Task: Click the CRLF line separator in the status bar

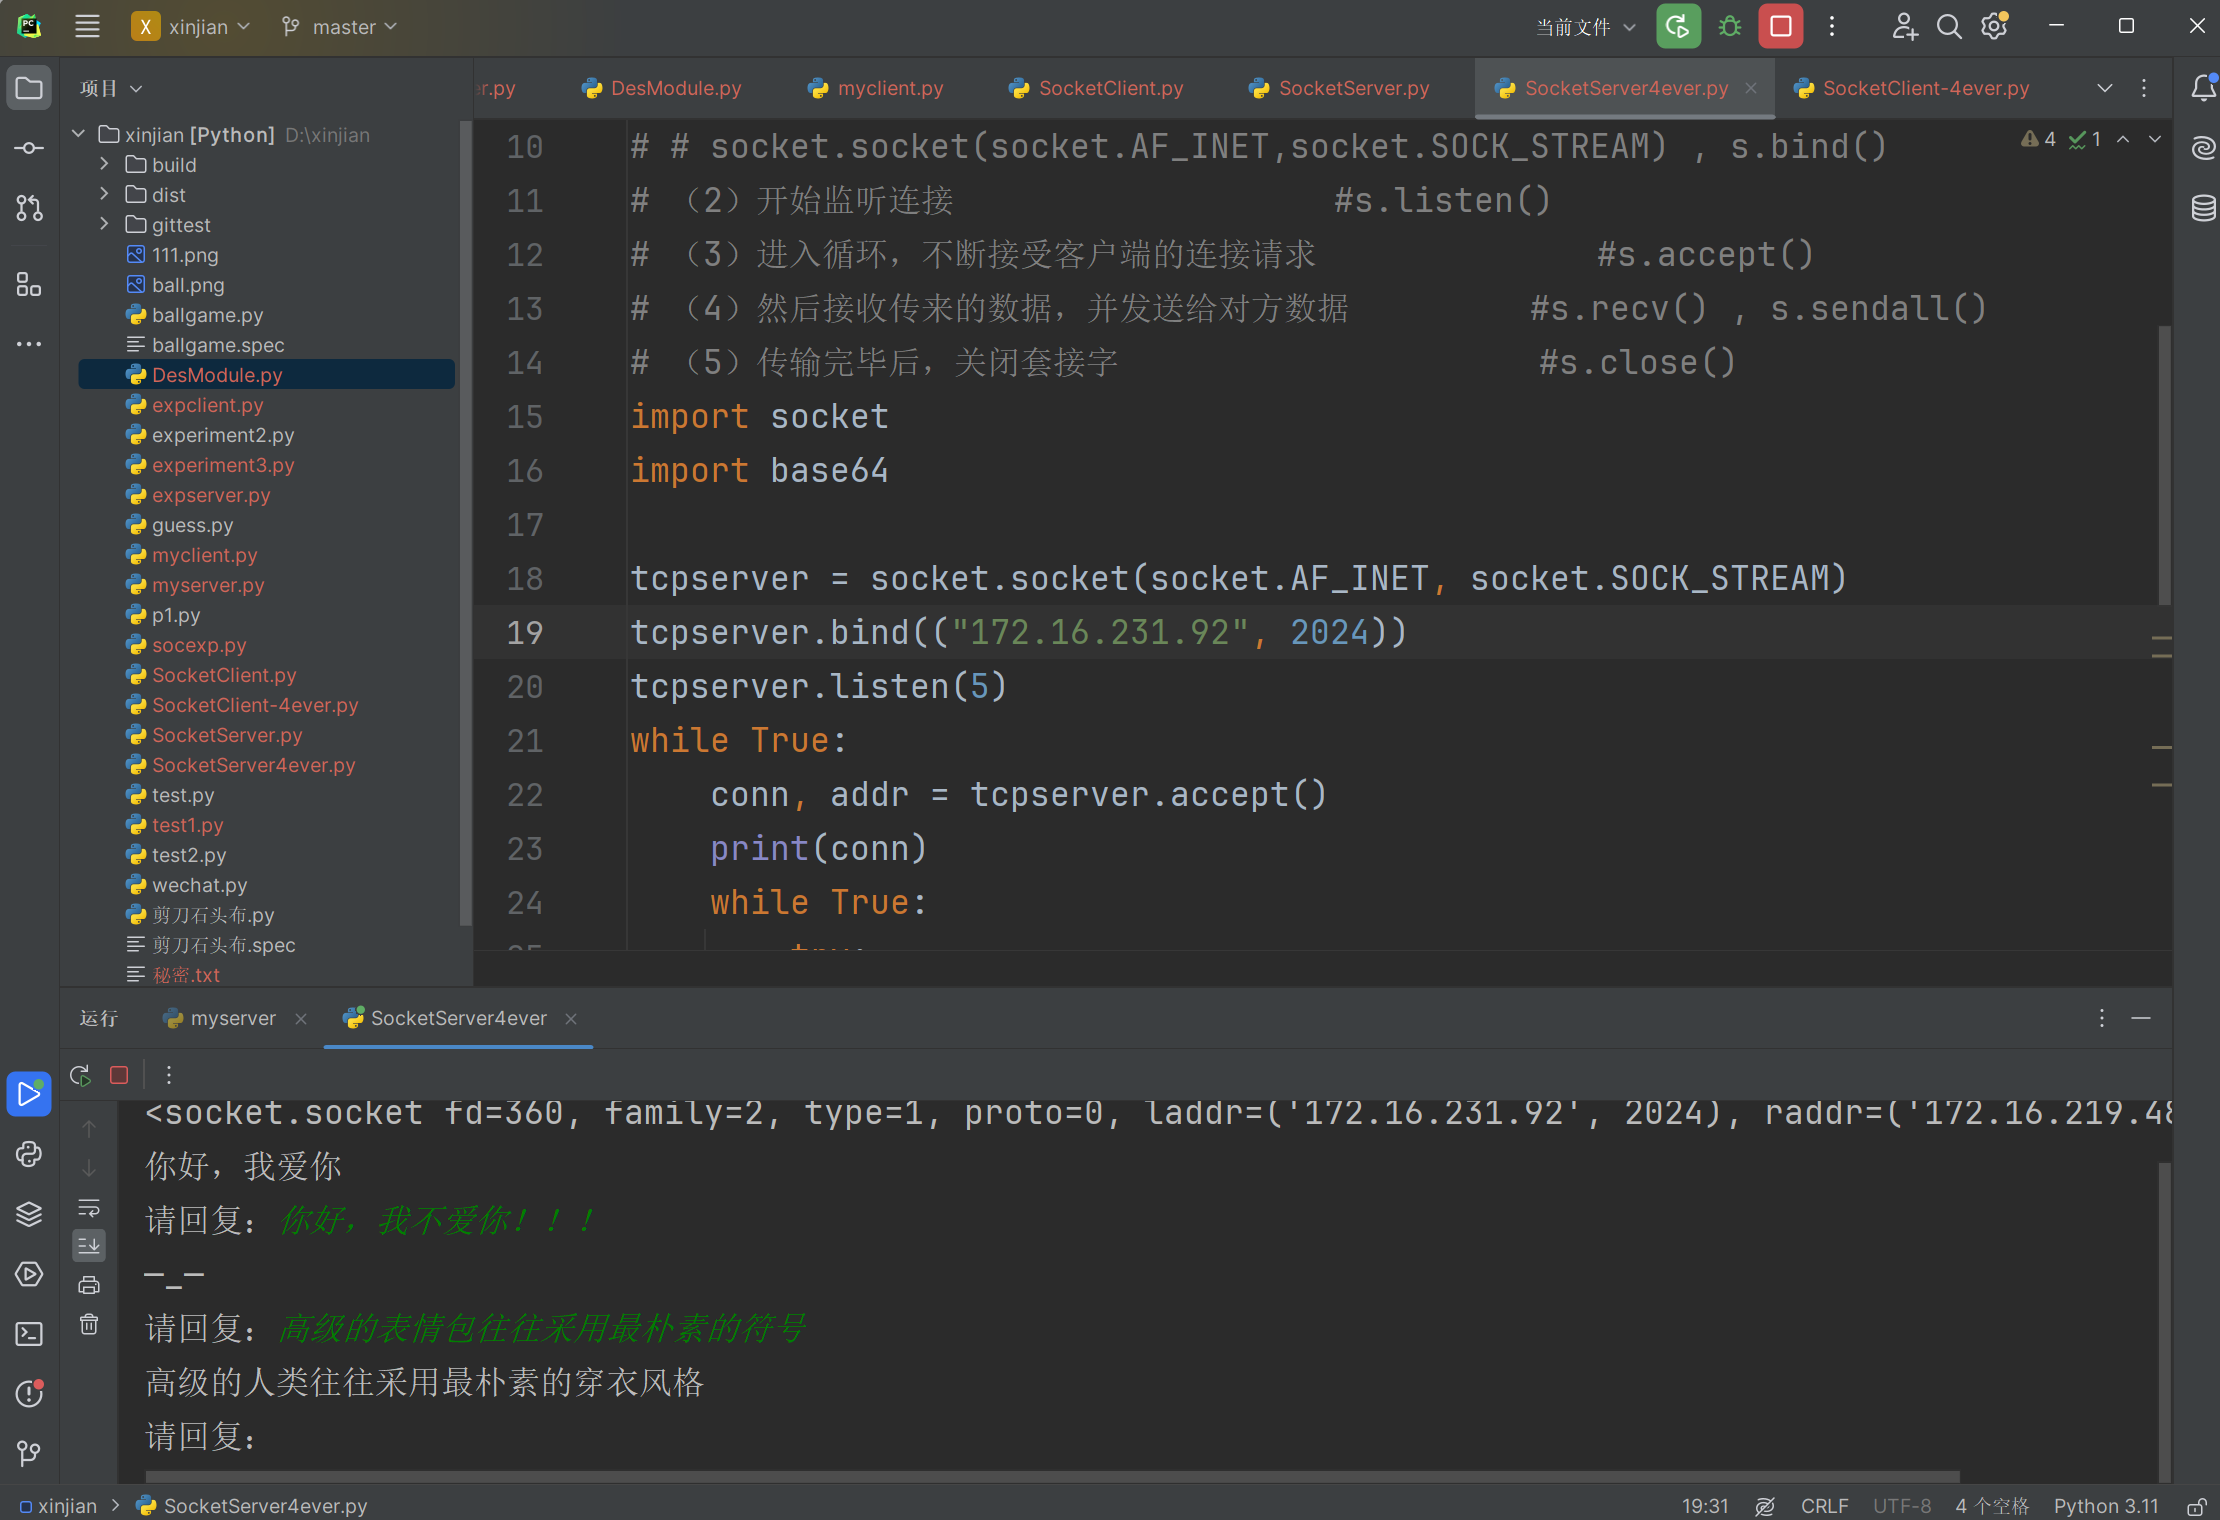Action: point(1824,1506)
